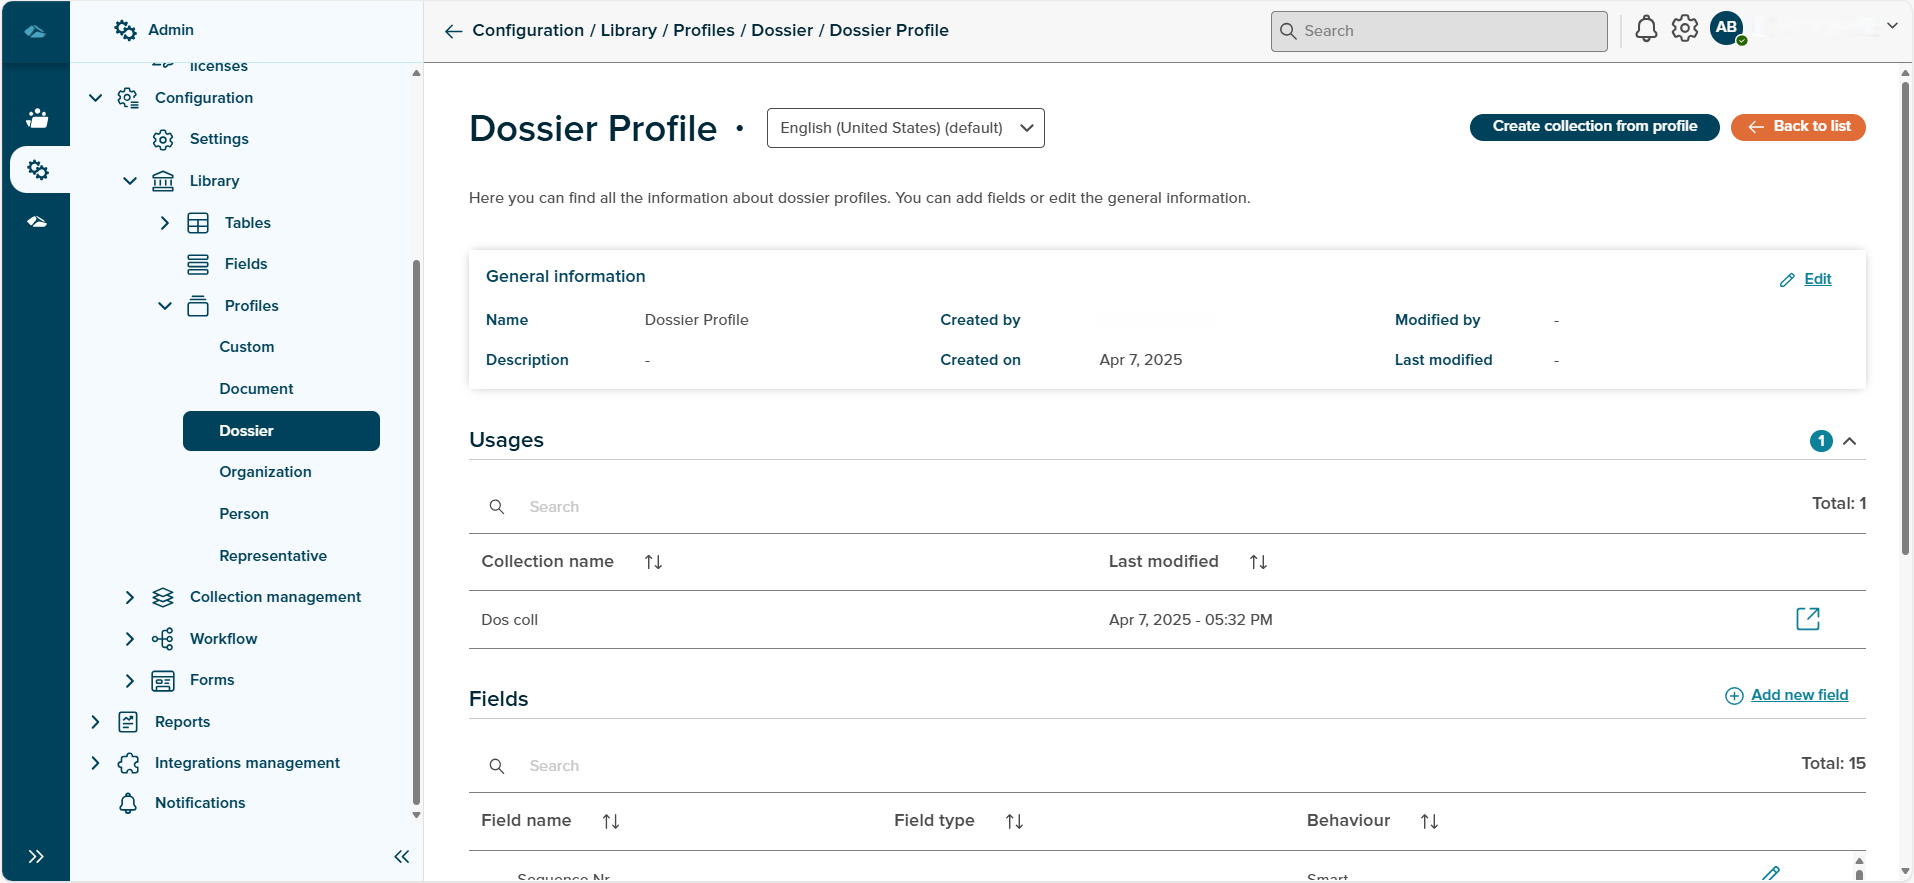Open the AB user avatar menu
The height and width of the screenshot is (883, 1914).
pyautogui.click(x=1727, y=28)
